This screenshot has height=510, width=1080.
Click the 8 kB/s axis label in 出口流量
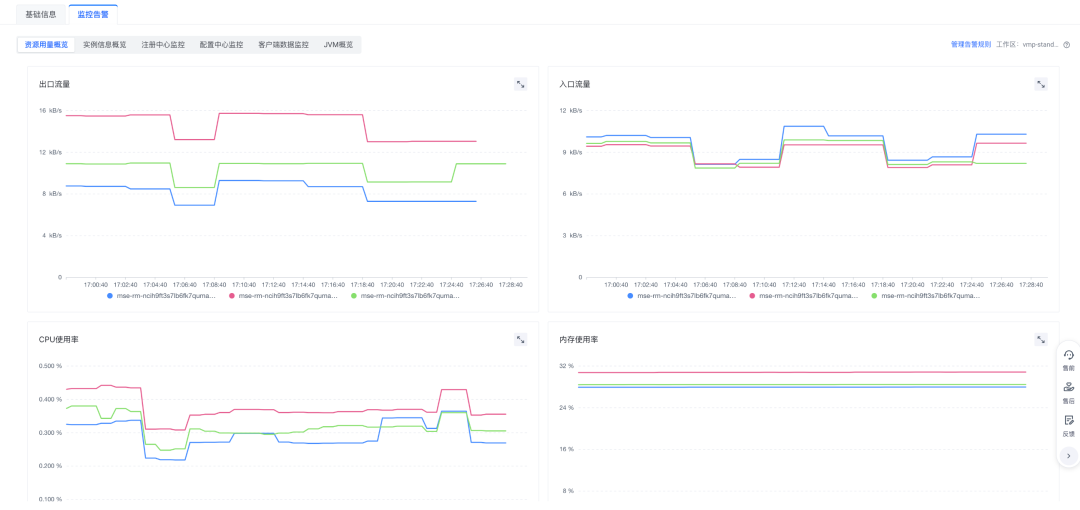(x=52, y=194)
